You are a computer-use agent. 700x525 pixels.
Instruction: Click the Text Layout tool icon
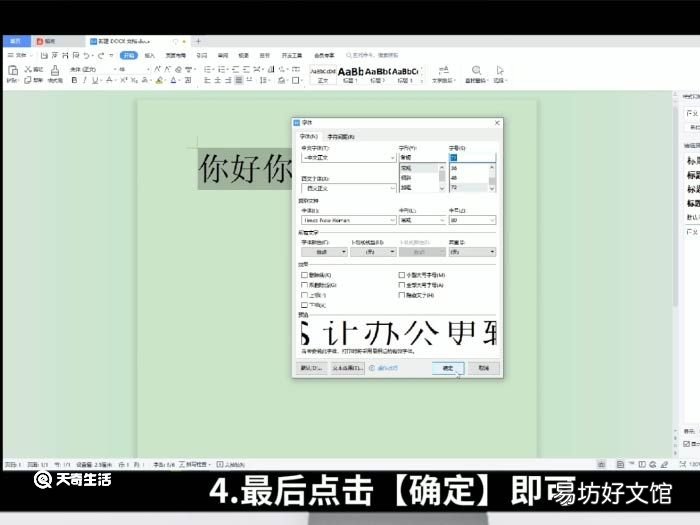[444, 70]
